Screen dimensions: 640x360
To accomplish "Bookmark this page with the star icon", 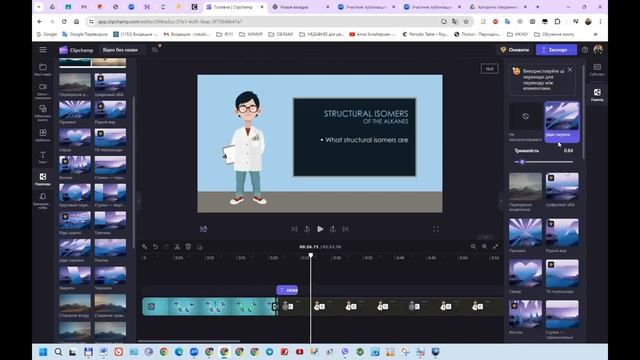I will [466, 21].
